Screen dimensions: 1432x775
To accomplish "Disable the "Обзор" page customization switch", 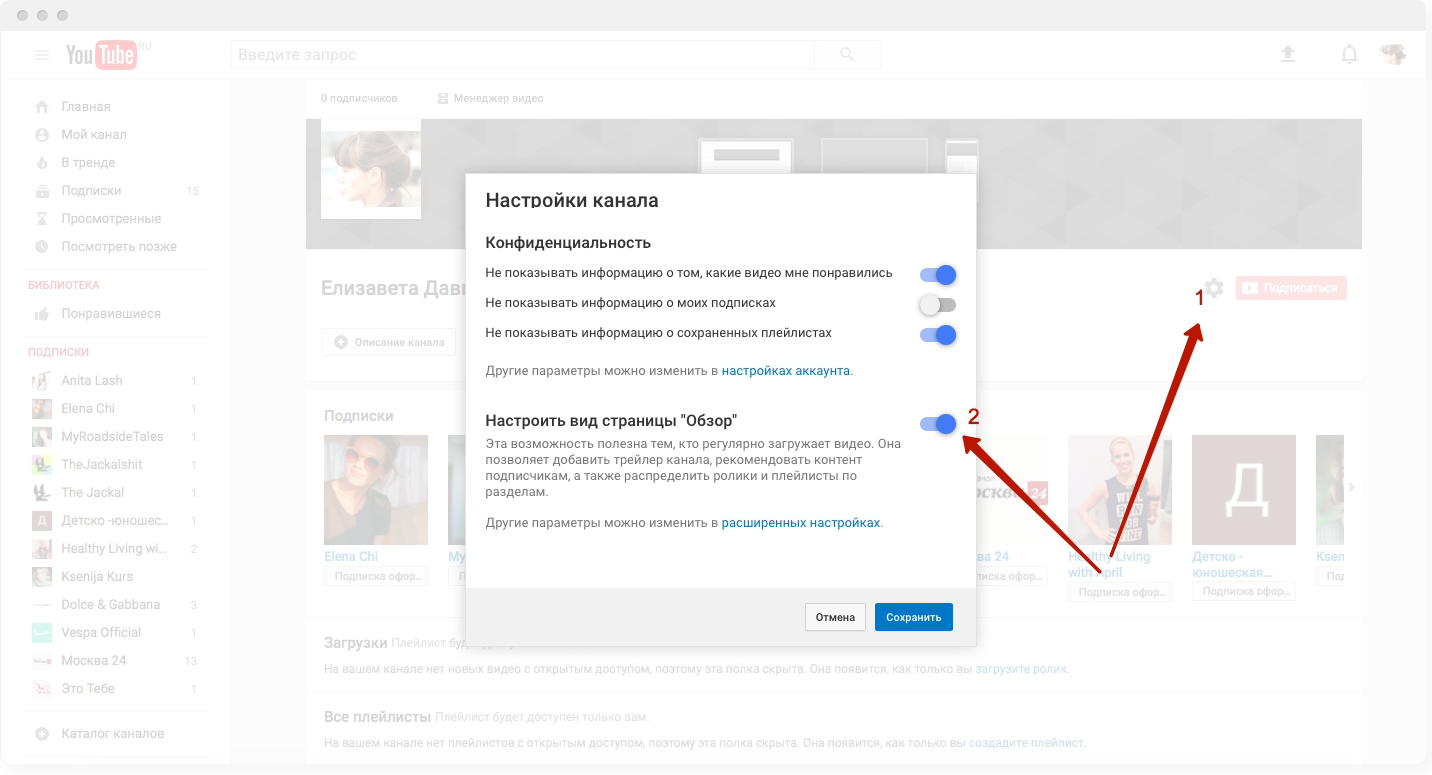I will point(938,424).
